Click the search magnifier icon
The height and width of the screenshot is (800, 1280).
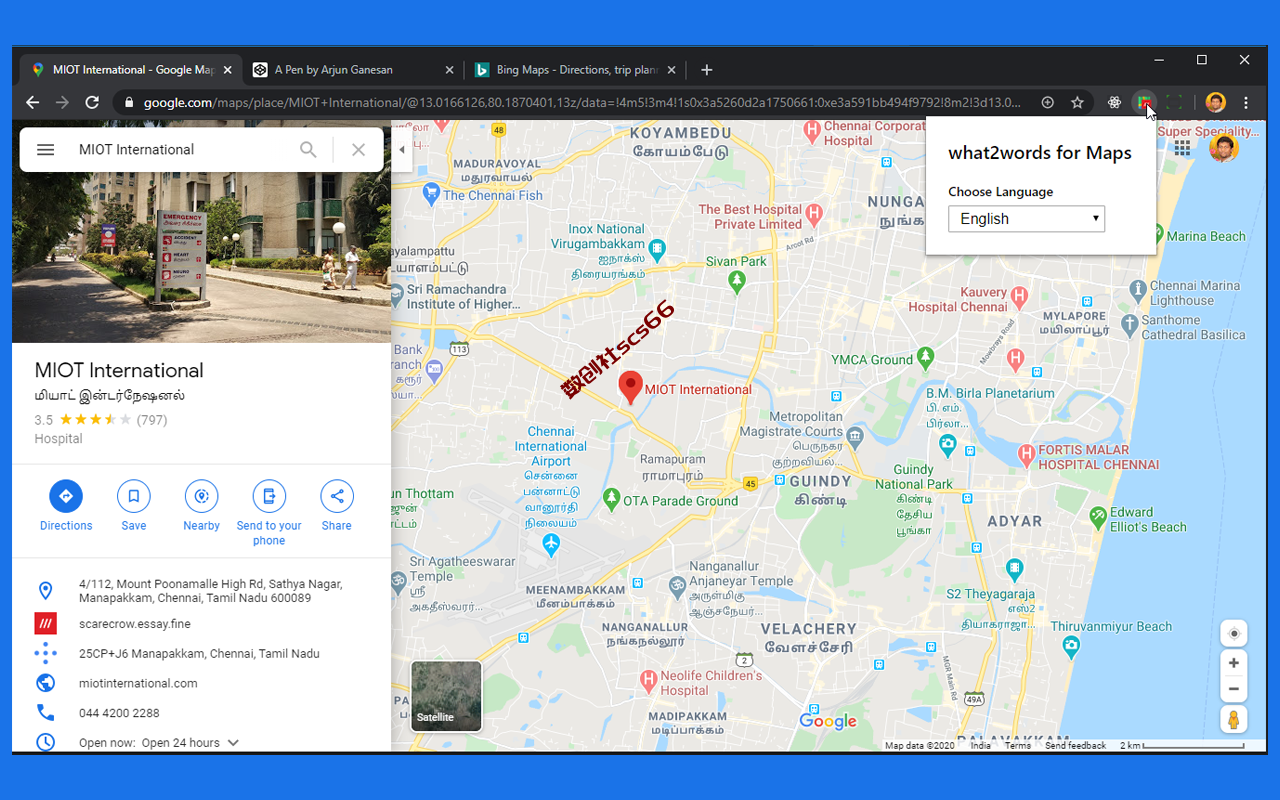(x=308, y=150)
